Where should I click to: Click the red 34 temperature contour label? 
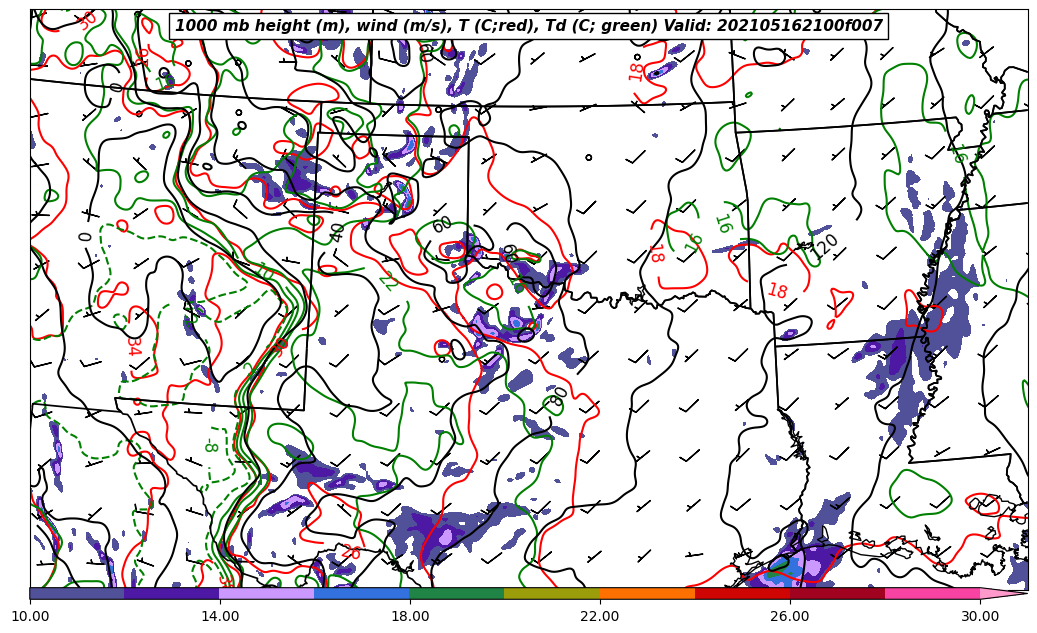point(134,346)
